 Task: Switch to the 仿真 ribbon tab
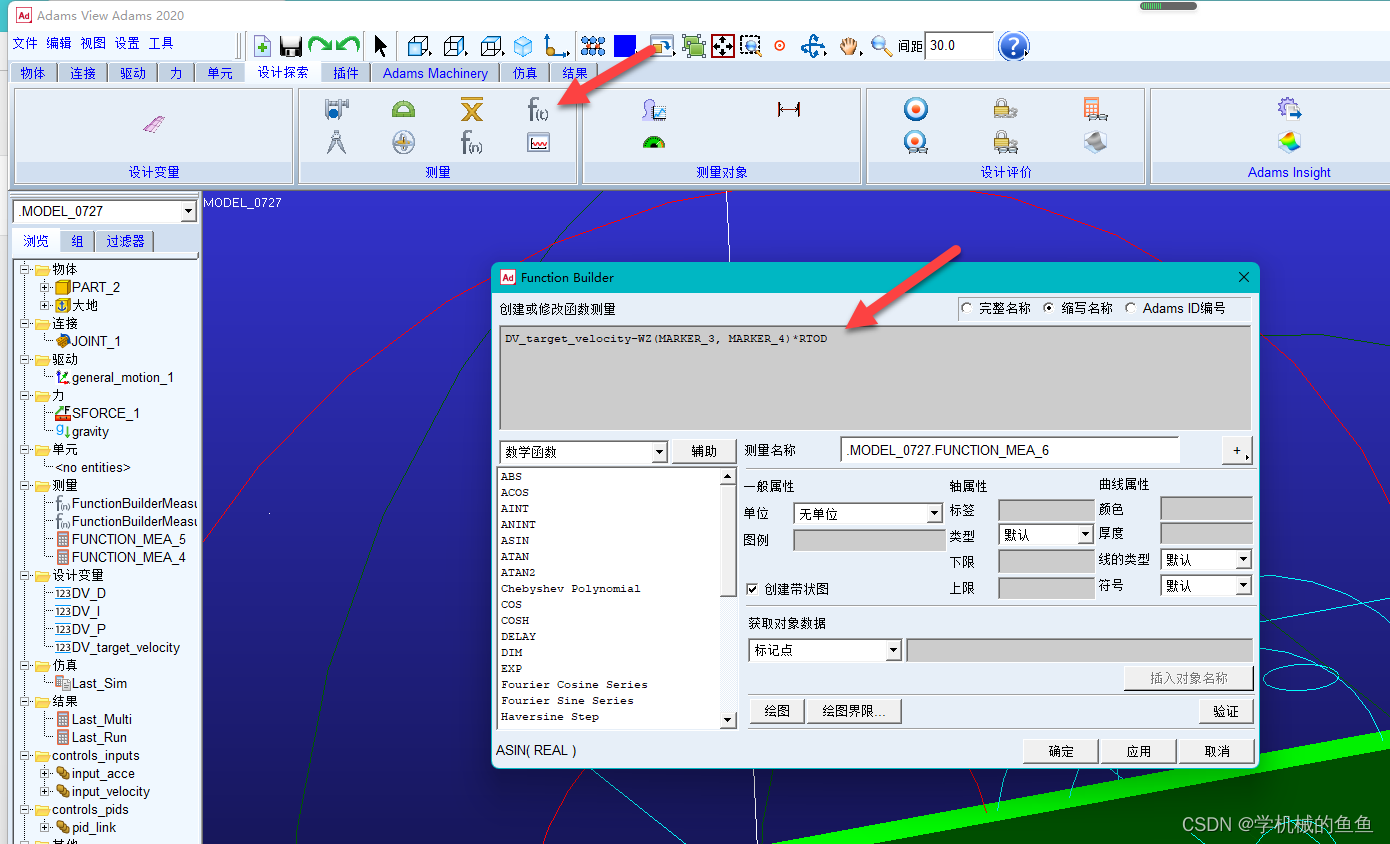[525, 73]
